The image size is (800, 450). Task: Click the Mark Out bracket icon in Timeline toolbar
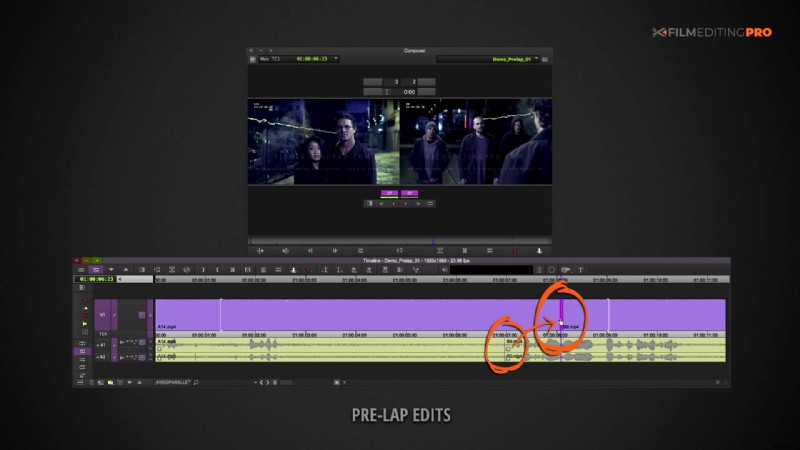217,270
